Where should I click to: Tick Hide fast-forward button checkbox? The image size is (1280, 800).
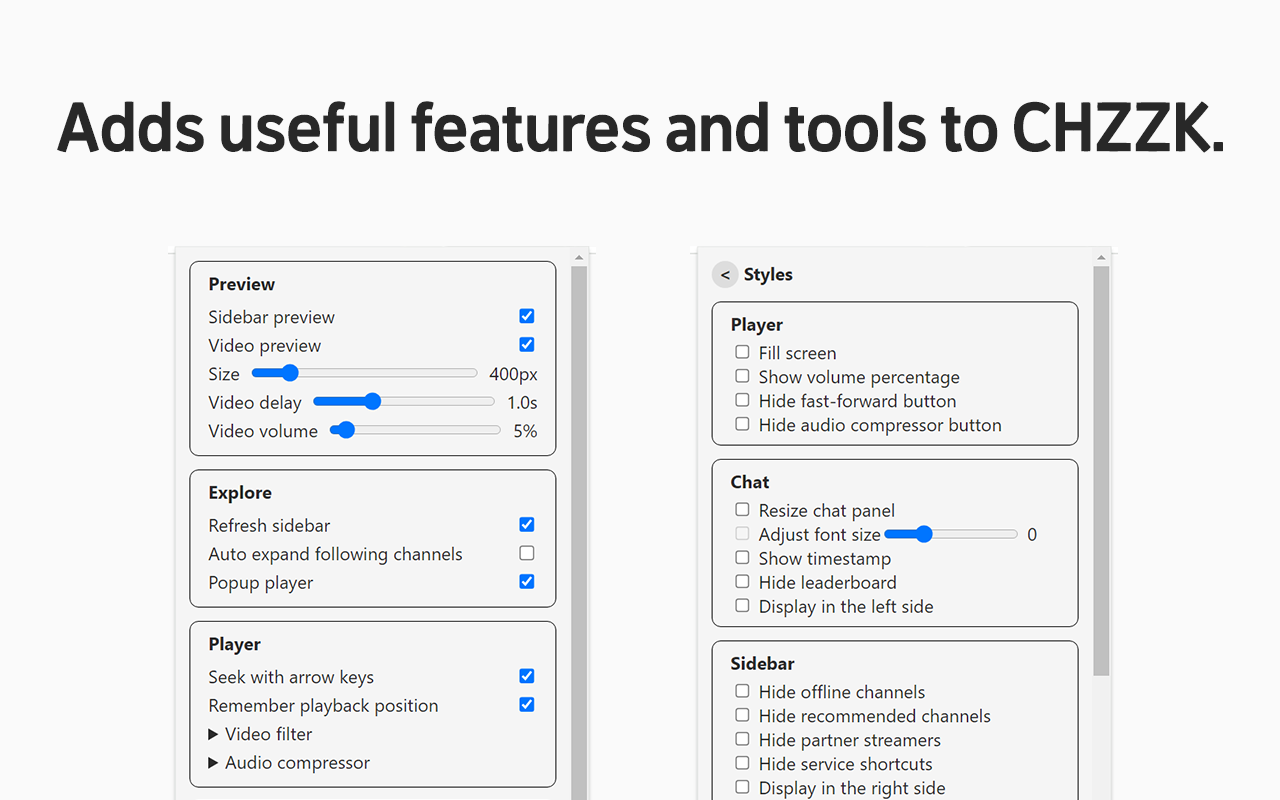point(742,400)
